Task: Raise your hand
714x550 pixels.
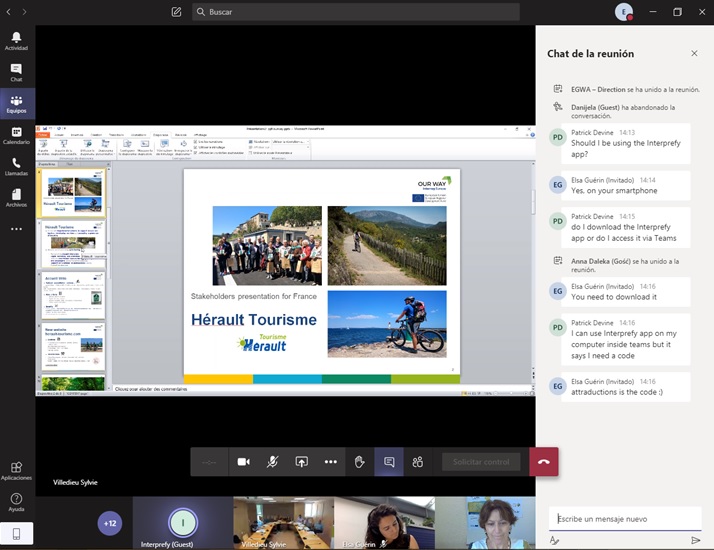Action: [360, 462]
